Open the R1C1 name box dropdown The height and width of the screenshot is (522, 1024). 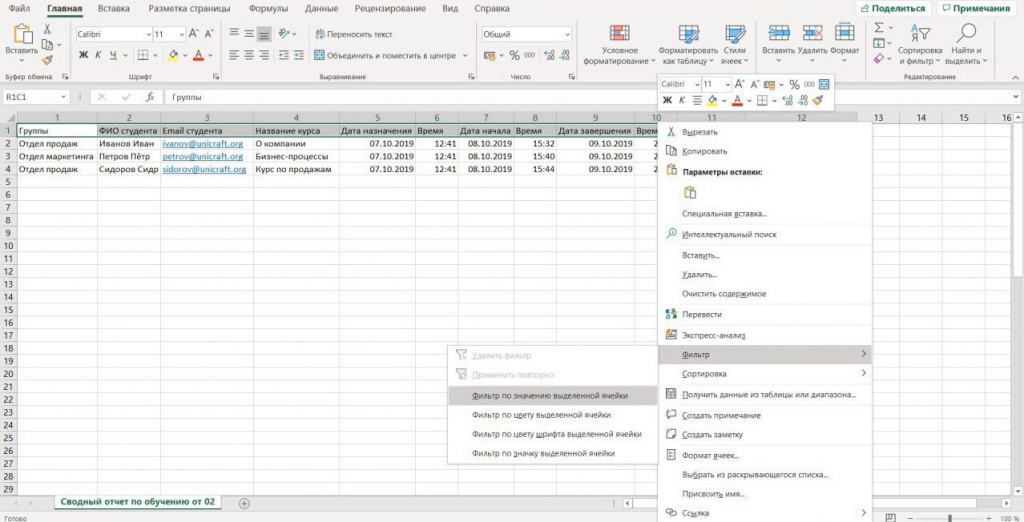pyautogui.click(x=63, y=97)
